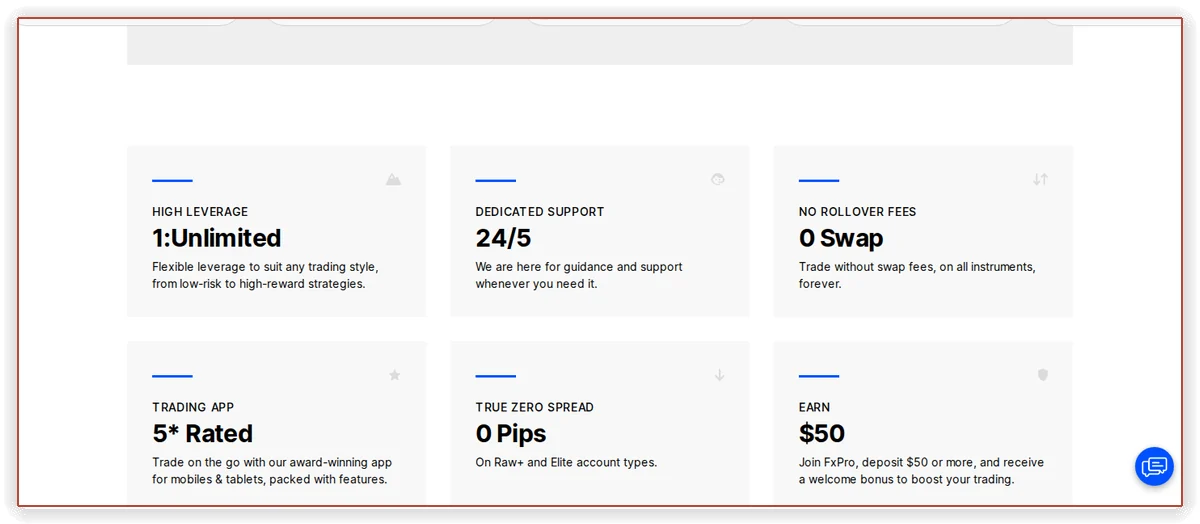Screen dimensions: 1200x524
Task: Select the 5* Rated heading
Action: [202, 434]
